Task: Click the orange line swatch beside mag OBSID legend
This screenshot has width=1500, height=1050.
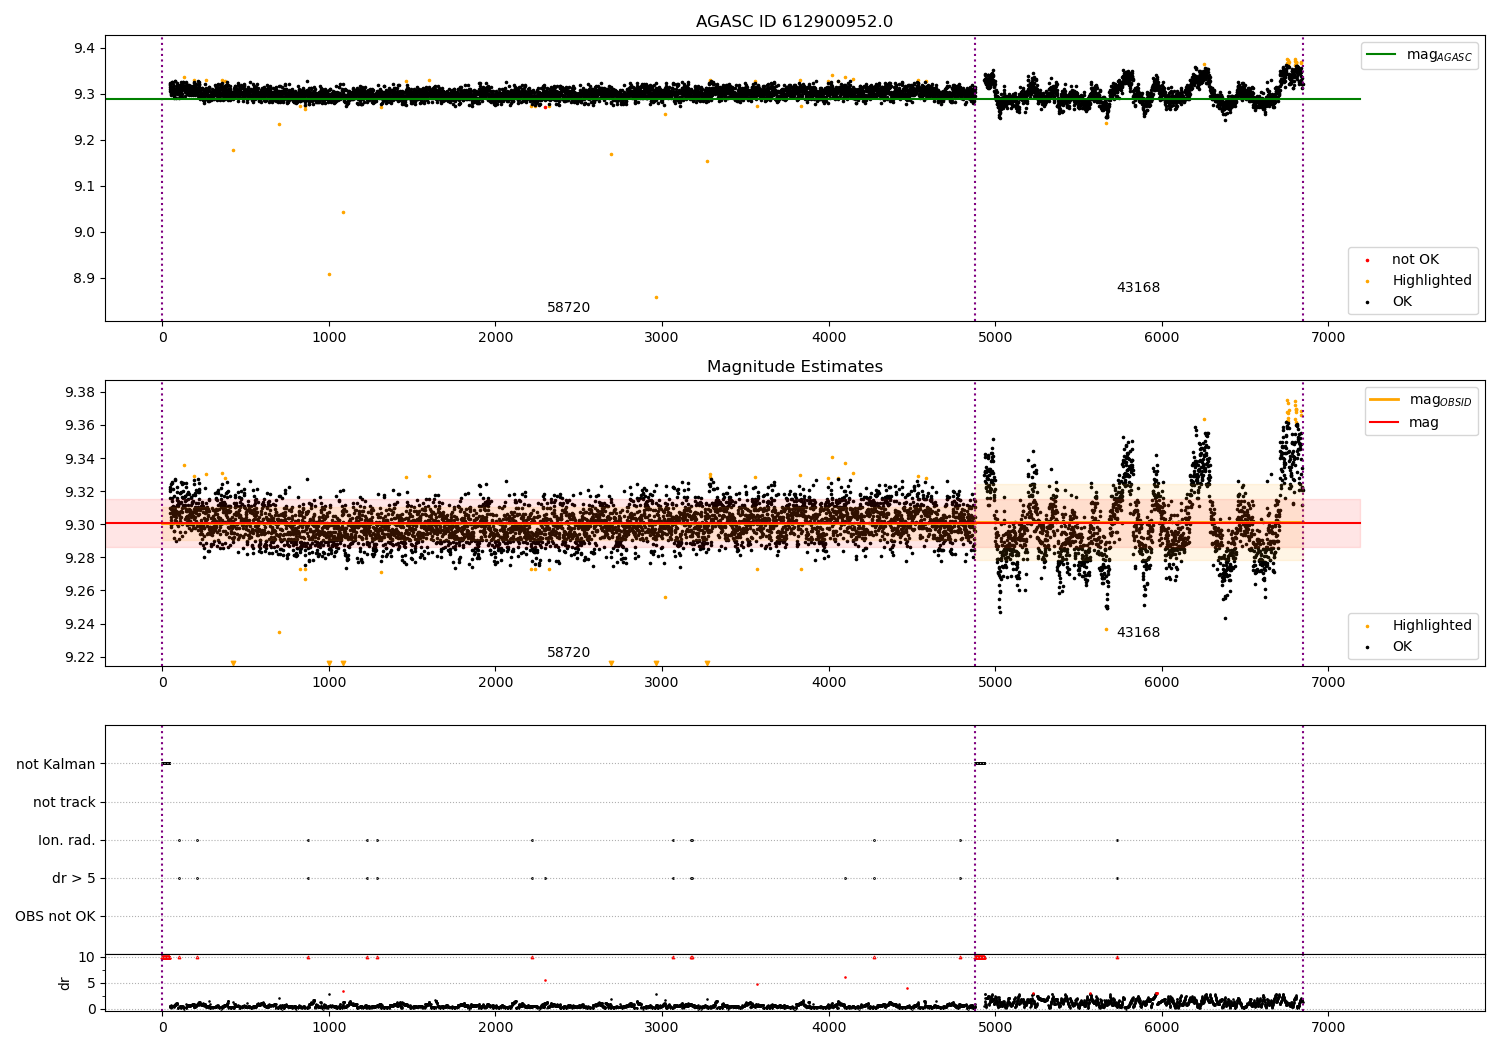Action: coord(1385,400)
